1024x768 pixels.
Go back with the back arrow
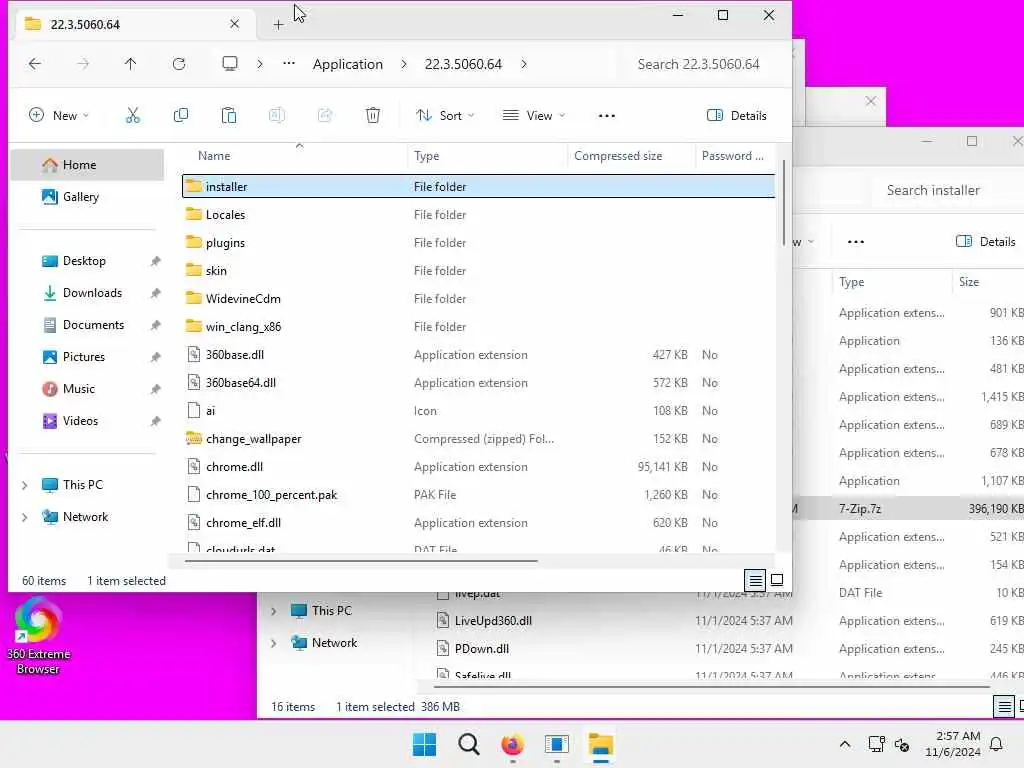pyautogui.click(x=35, y=63)
